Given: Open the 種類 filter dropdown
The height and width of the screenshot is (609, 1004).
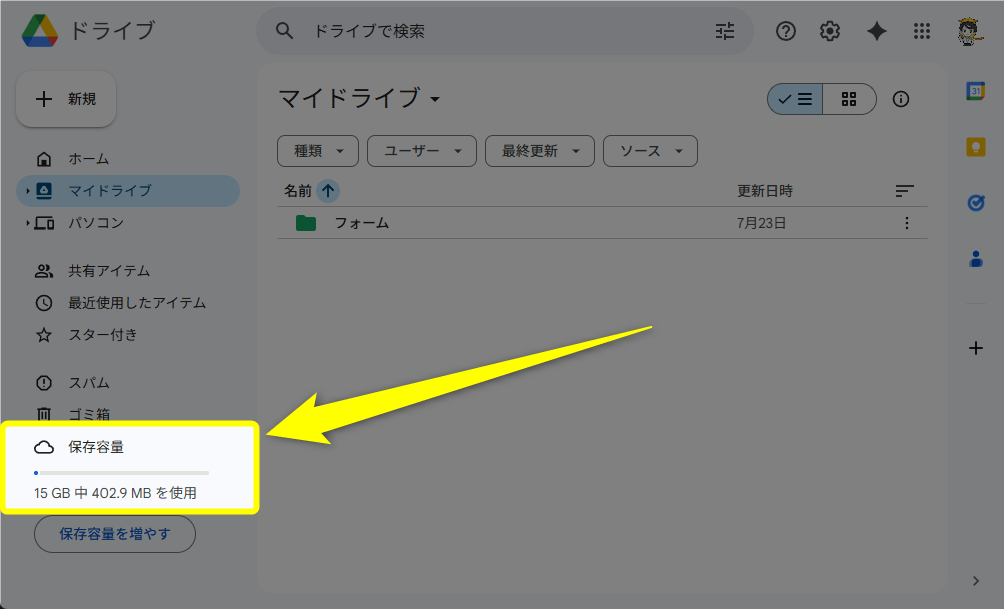Looking at the screenshot, I should click(x=318, y=151).
